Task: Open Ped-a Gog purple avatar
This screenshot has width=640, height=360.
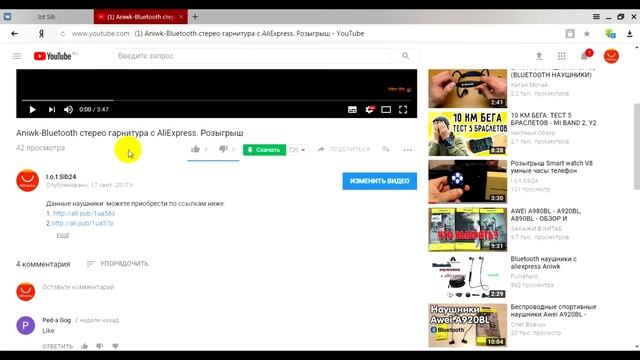Action: [25, 325]
